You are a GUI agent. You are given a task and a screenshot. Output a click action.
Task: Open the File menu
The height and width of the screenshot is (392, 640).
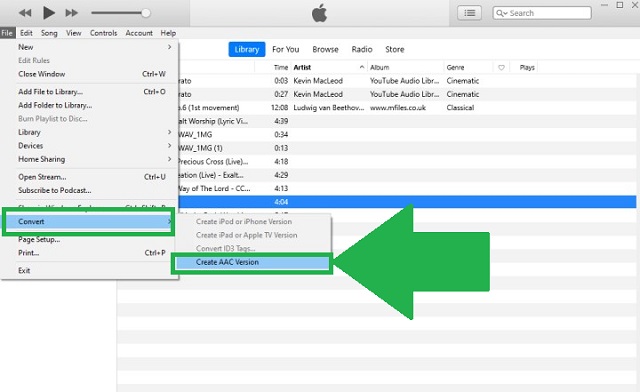pyautogui.click(x=7, y=33)
